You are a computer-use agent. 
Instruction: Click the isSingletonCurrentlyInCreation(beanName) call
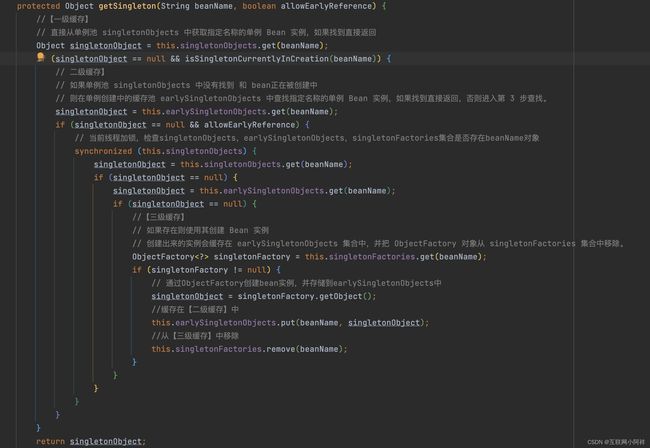(283, 59)
